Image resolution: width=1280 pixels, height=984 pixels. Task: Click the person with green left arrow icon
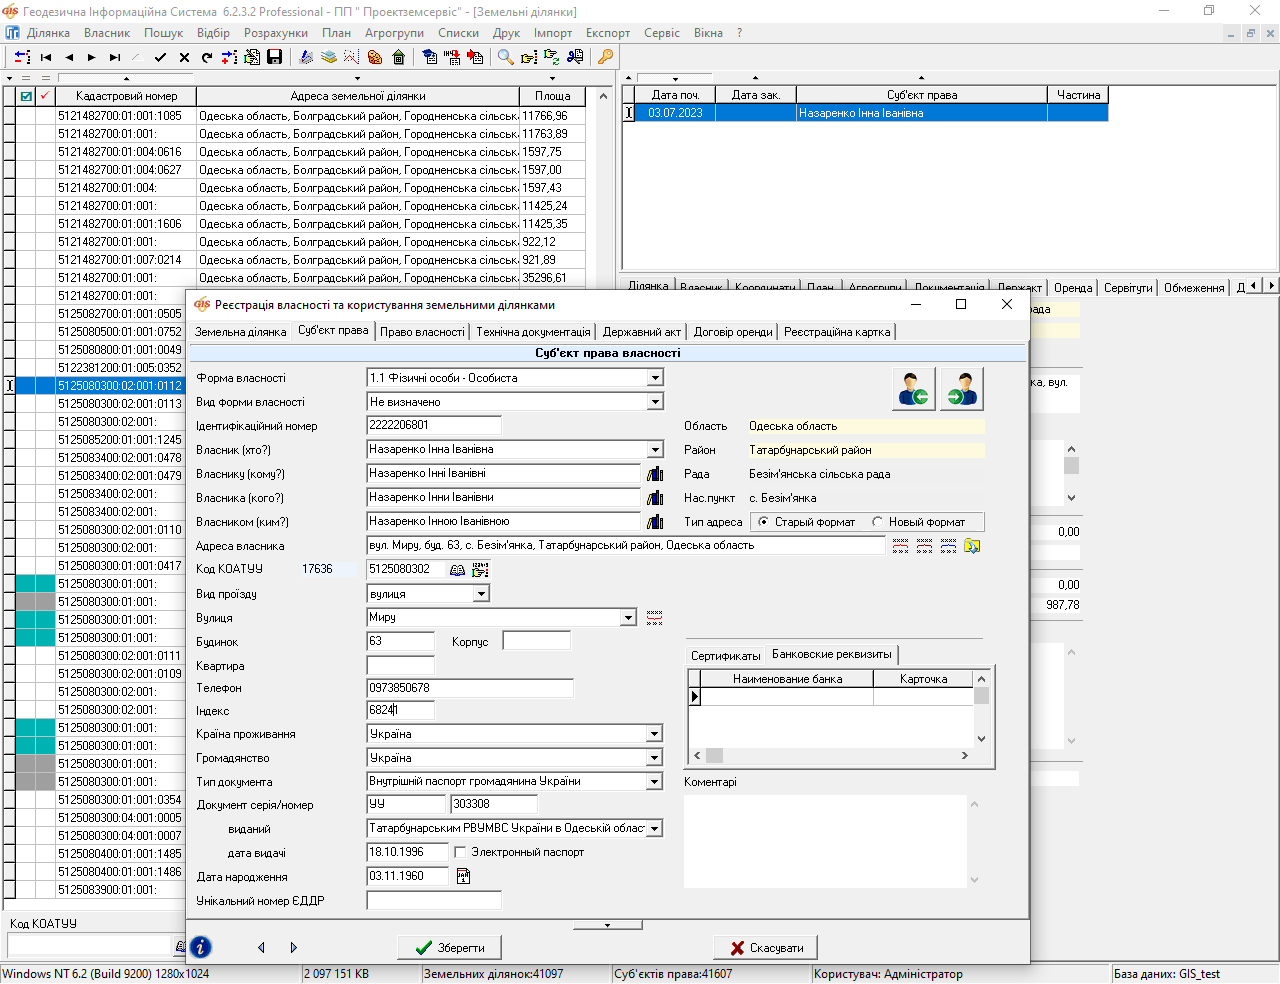tap(913, 389)
